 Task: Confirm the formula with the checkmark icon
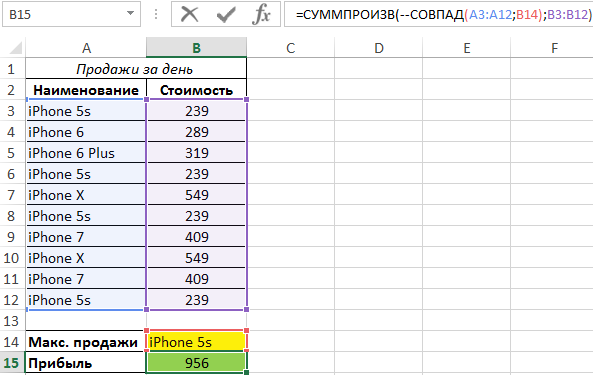click(x=226, y=15)
